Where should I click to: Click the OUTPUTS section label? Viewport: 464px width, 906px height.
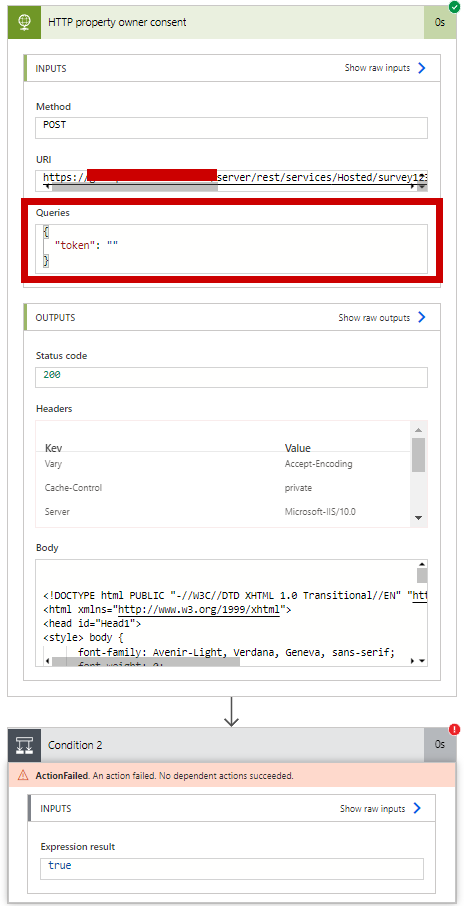tap(55, 318)
